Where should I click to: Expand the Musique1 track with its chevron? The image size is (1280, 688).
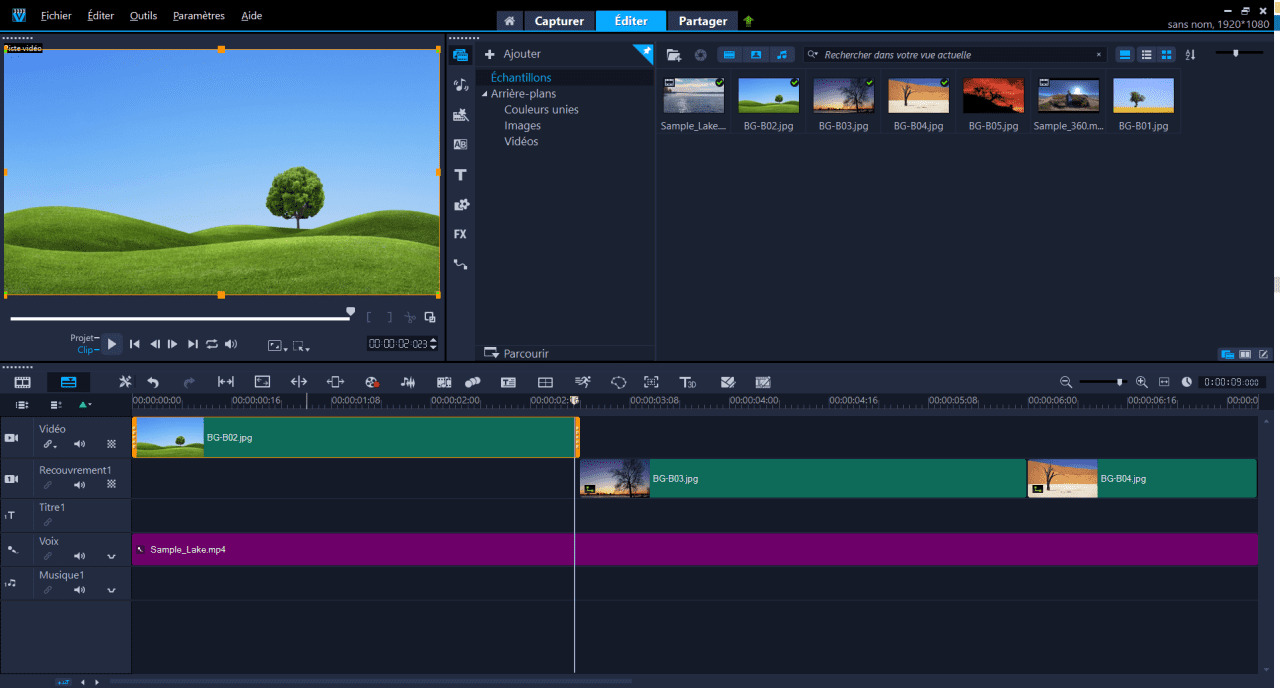(112, 590)
